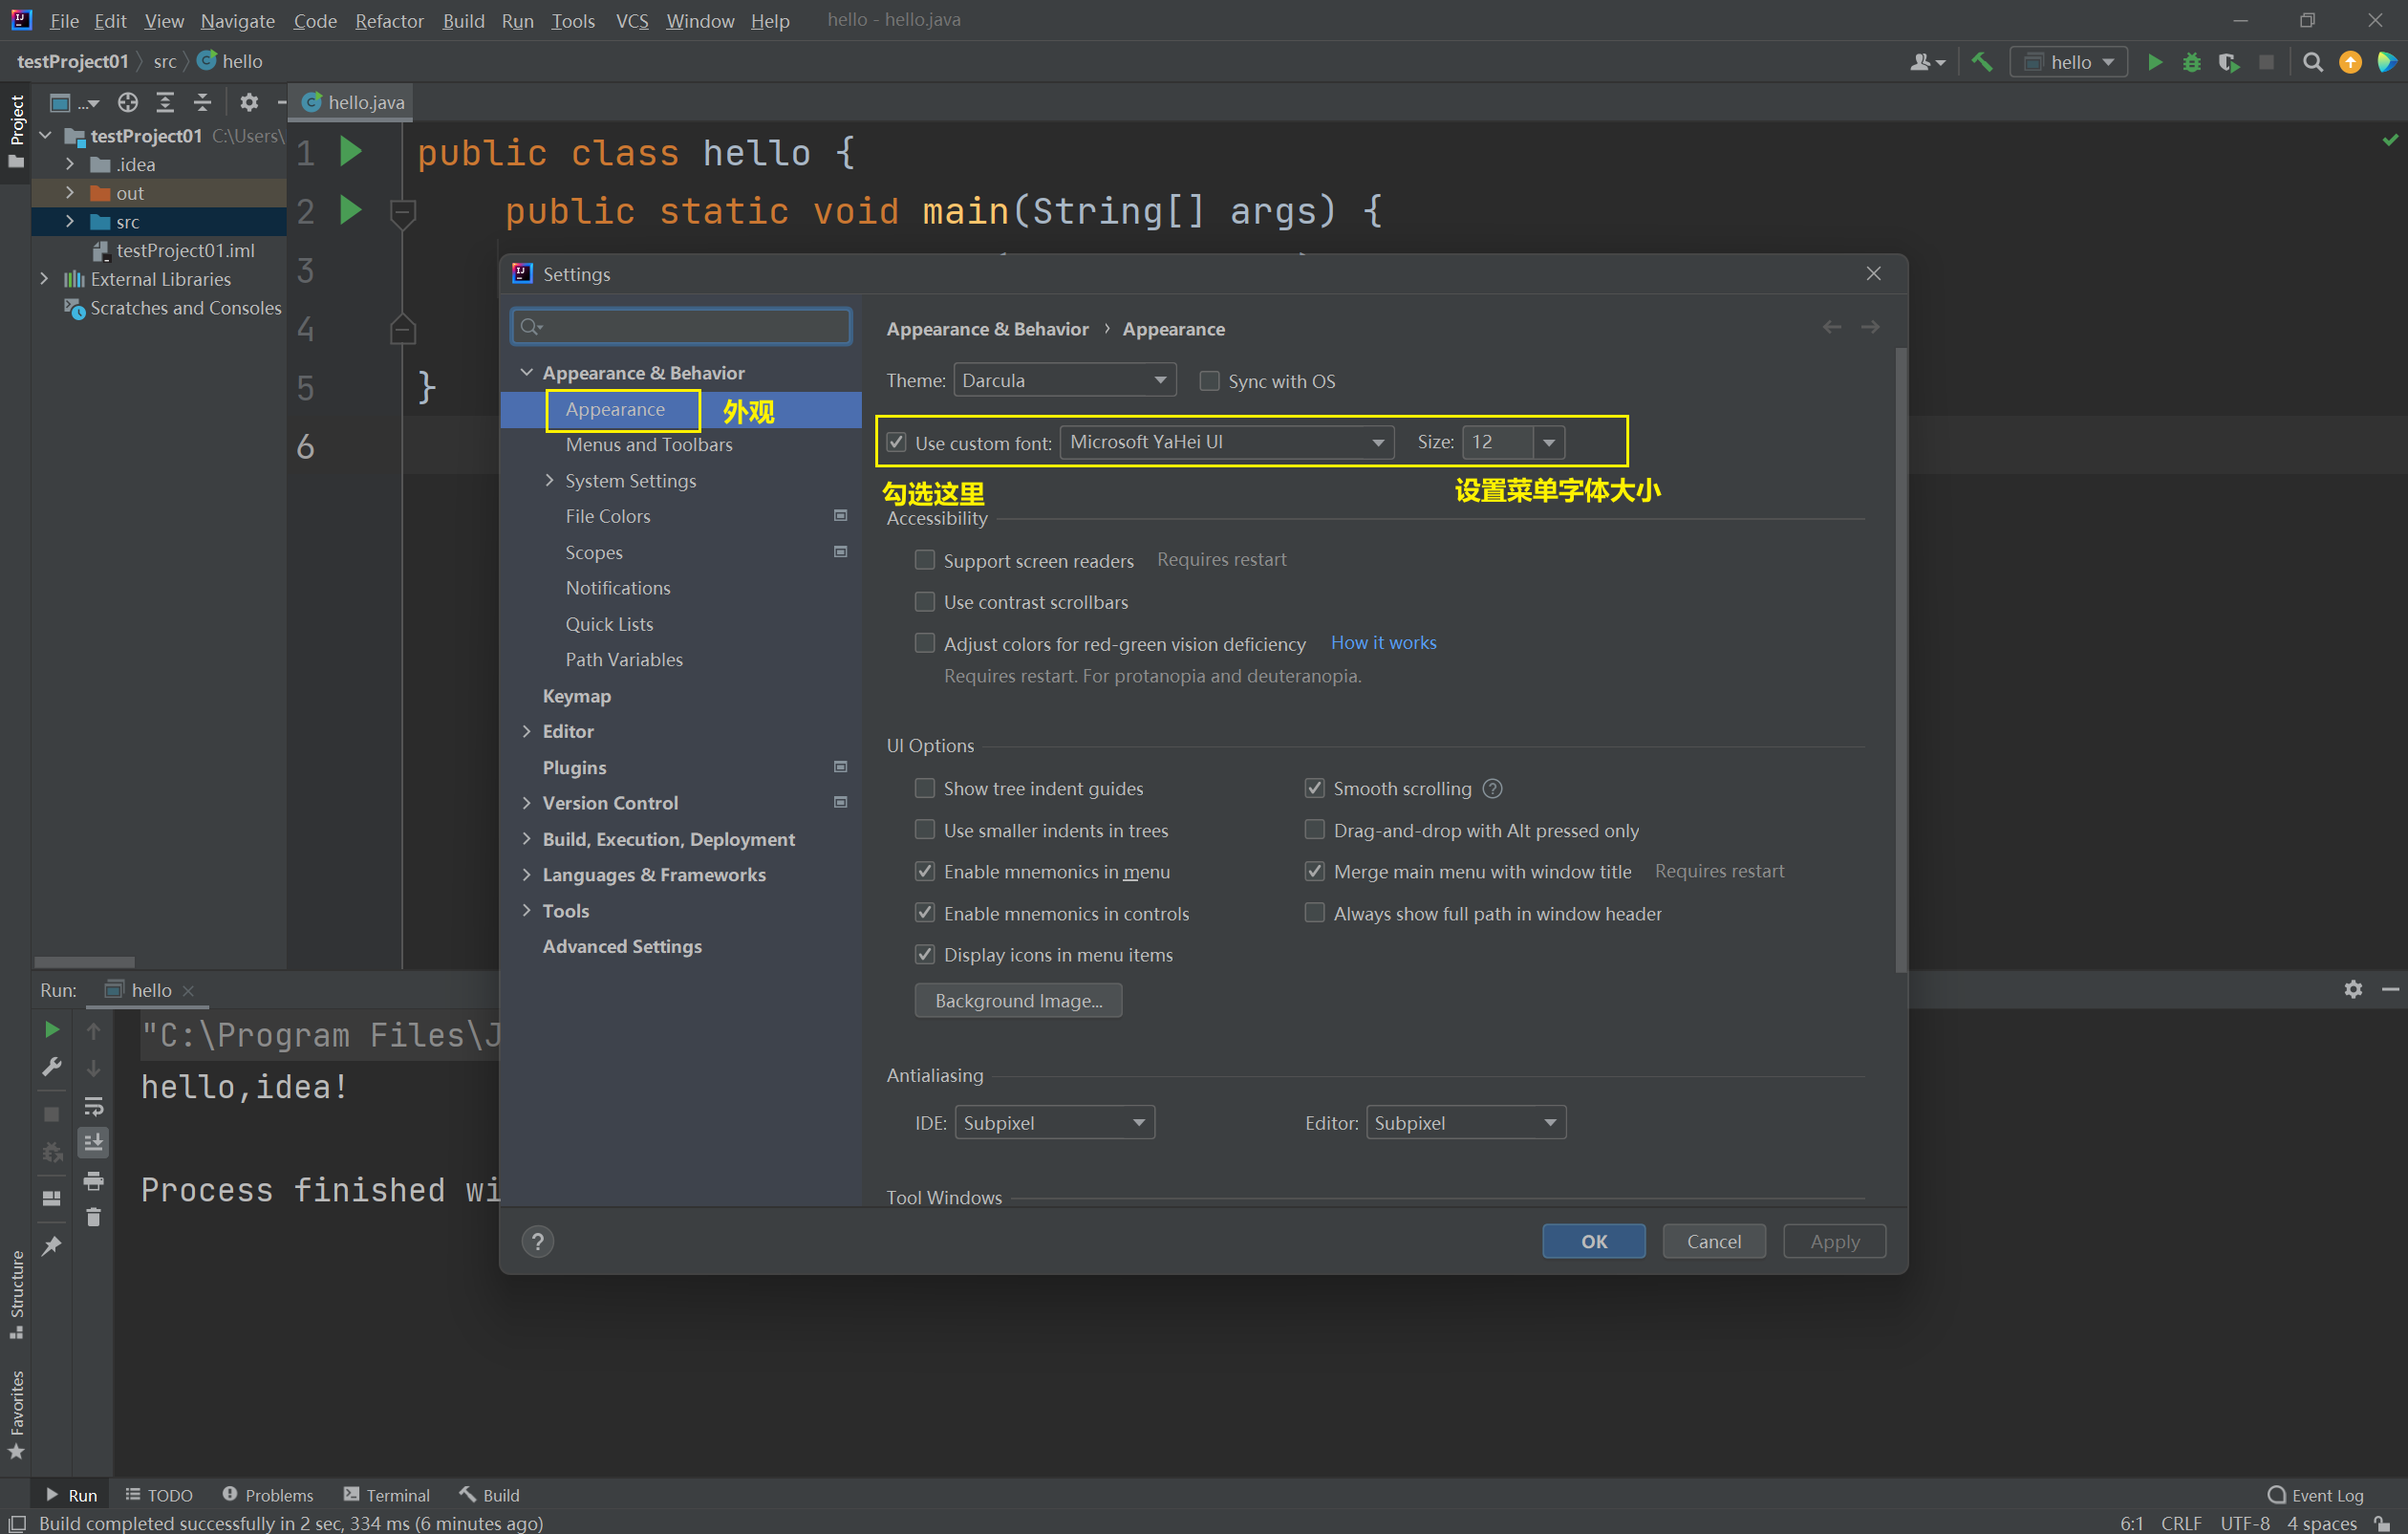
Task: Open the How it works link
Action: tap(1383, 642)
